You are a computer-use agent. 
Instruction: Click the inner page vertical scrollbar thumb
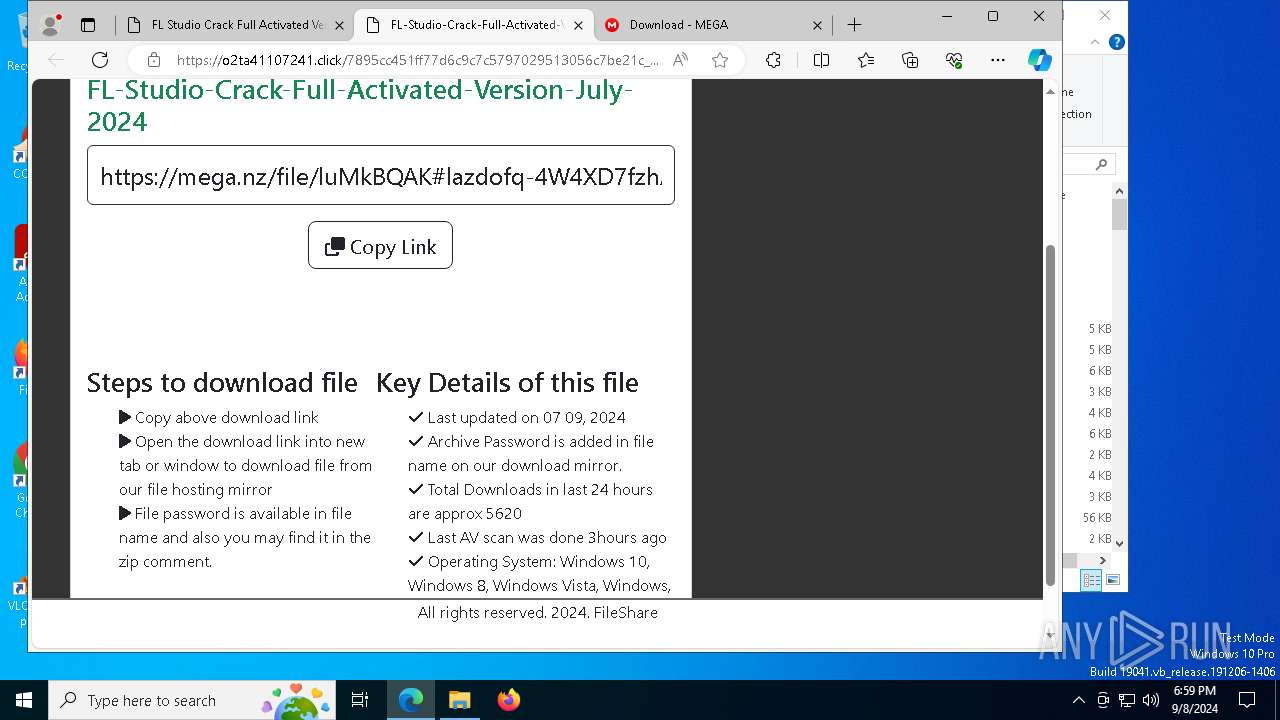(1050, 415)
